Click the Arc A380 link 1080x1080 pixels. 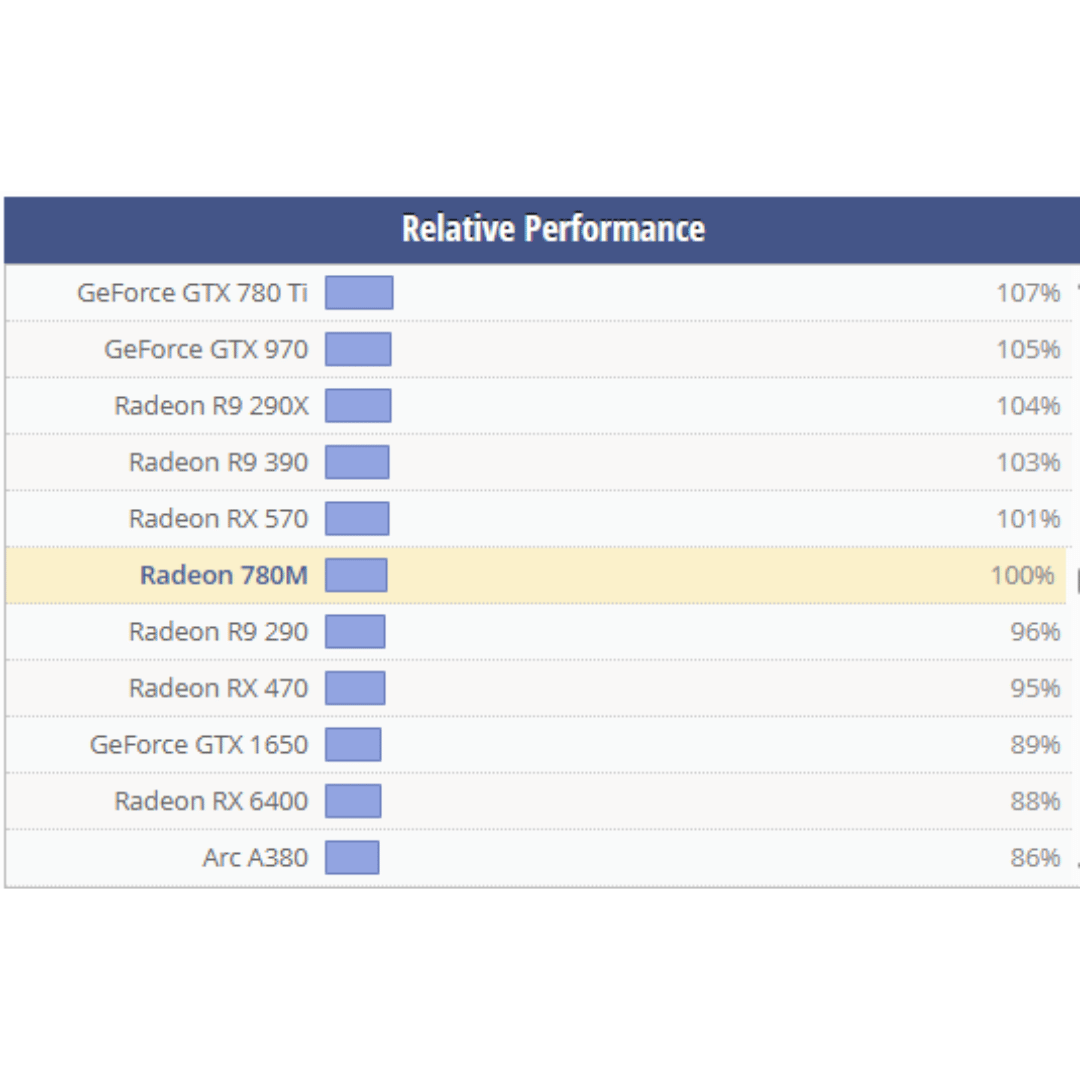[x=255, y=858]
